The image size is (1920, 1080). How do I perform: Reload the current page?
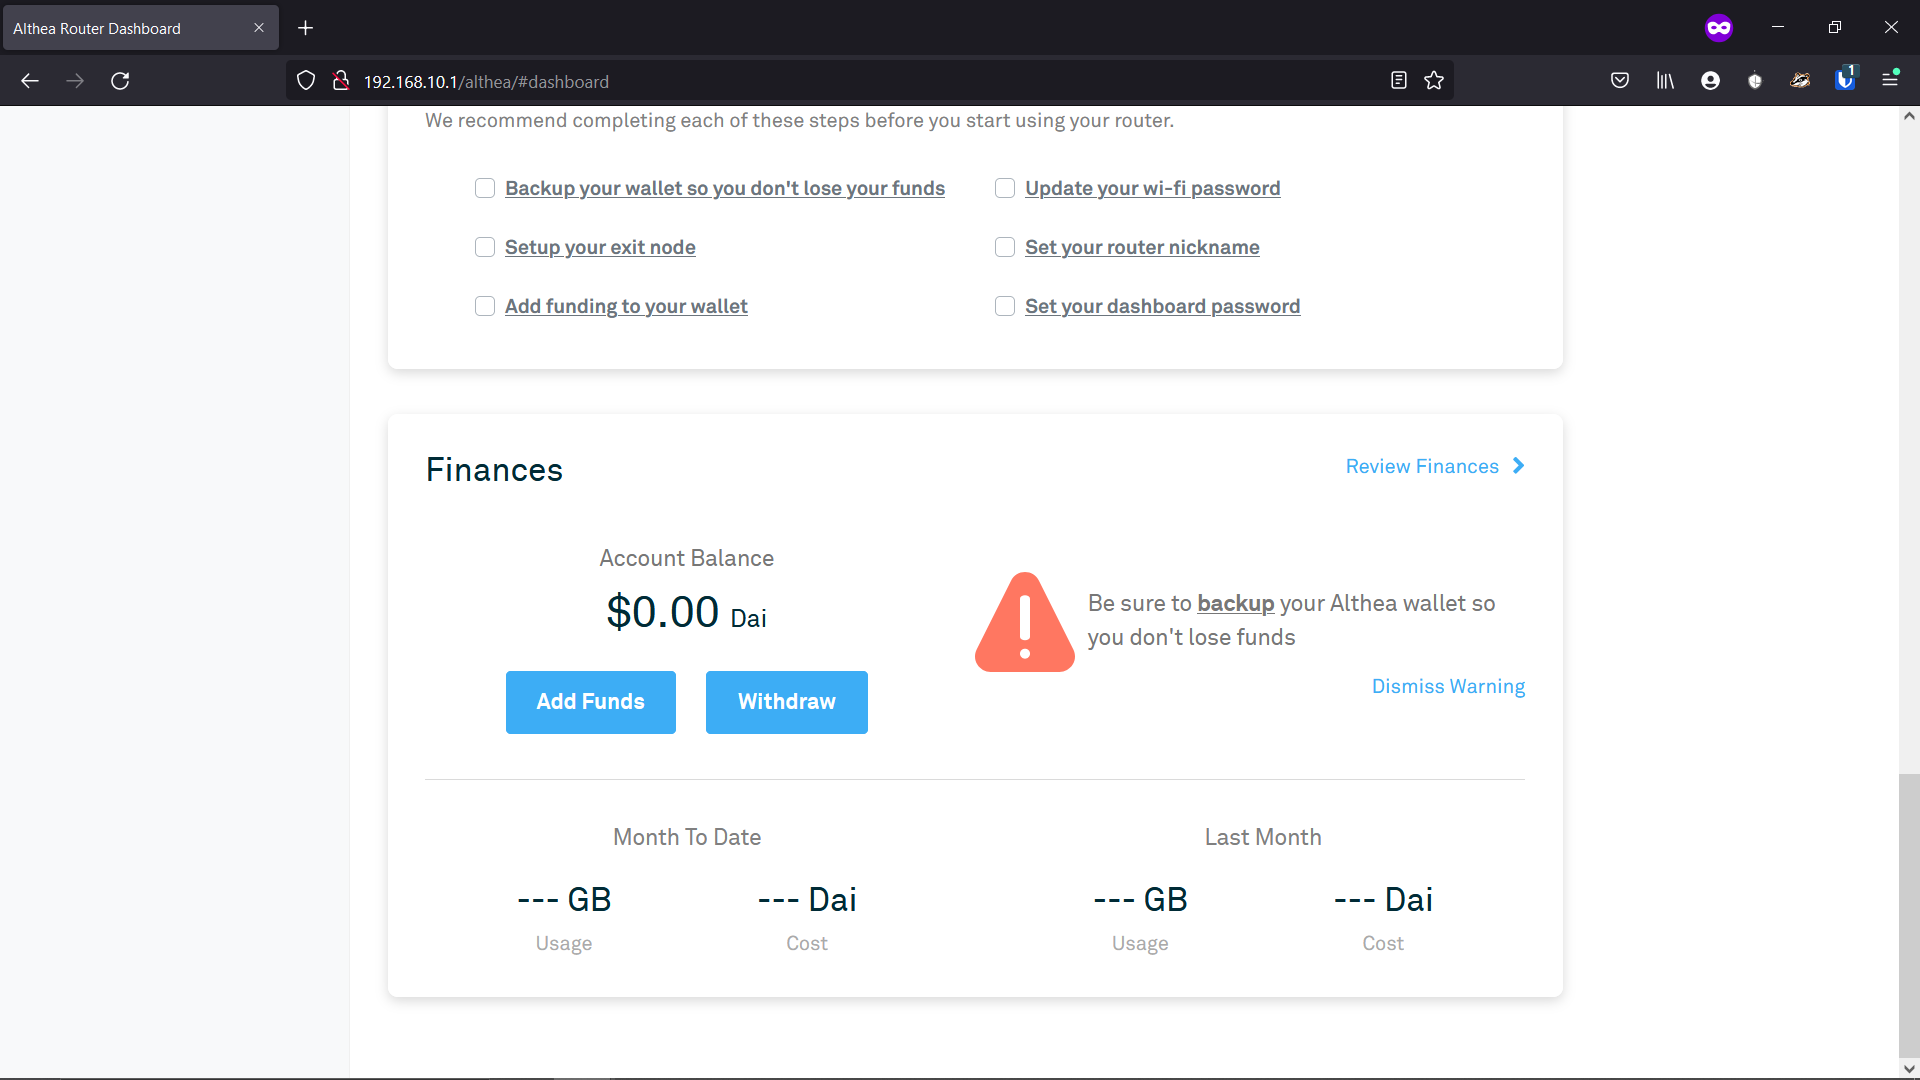pos(120,81)
